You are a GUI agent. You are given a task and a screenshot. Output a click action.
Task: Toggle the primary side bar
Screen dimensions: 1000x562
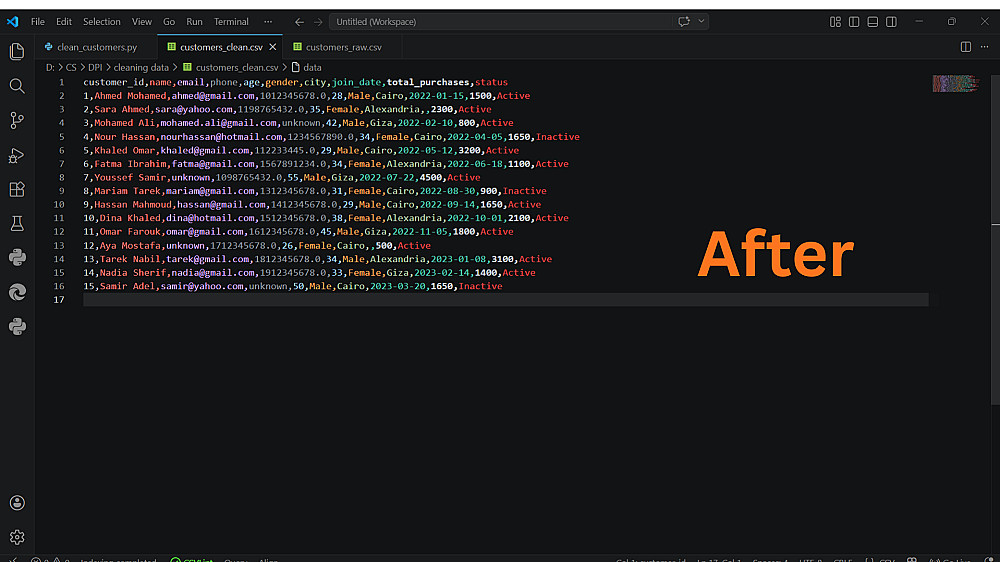click(x=854, y=22)
